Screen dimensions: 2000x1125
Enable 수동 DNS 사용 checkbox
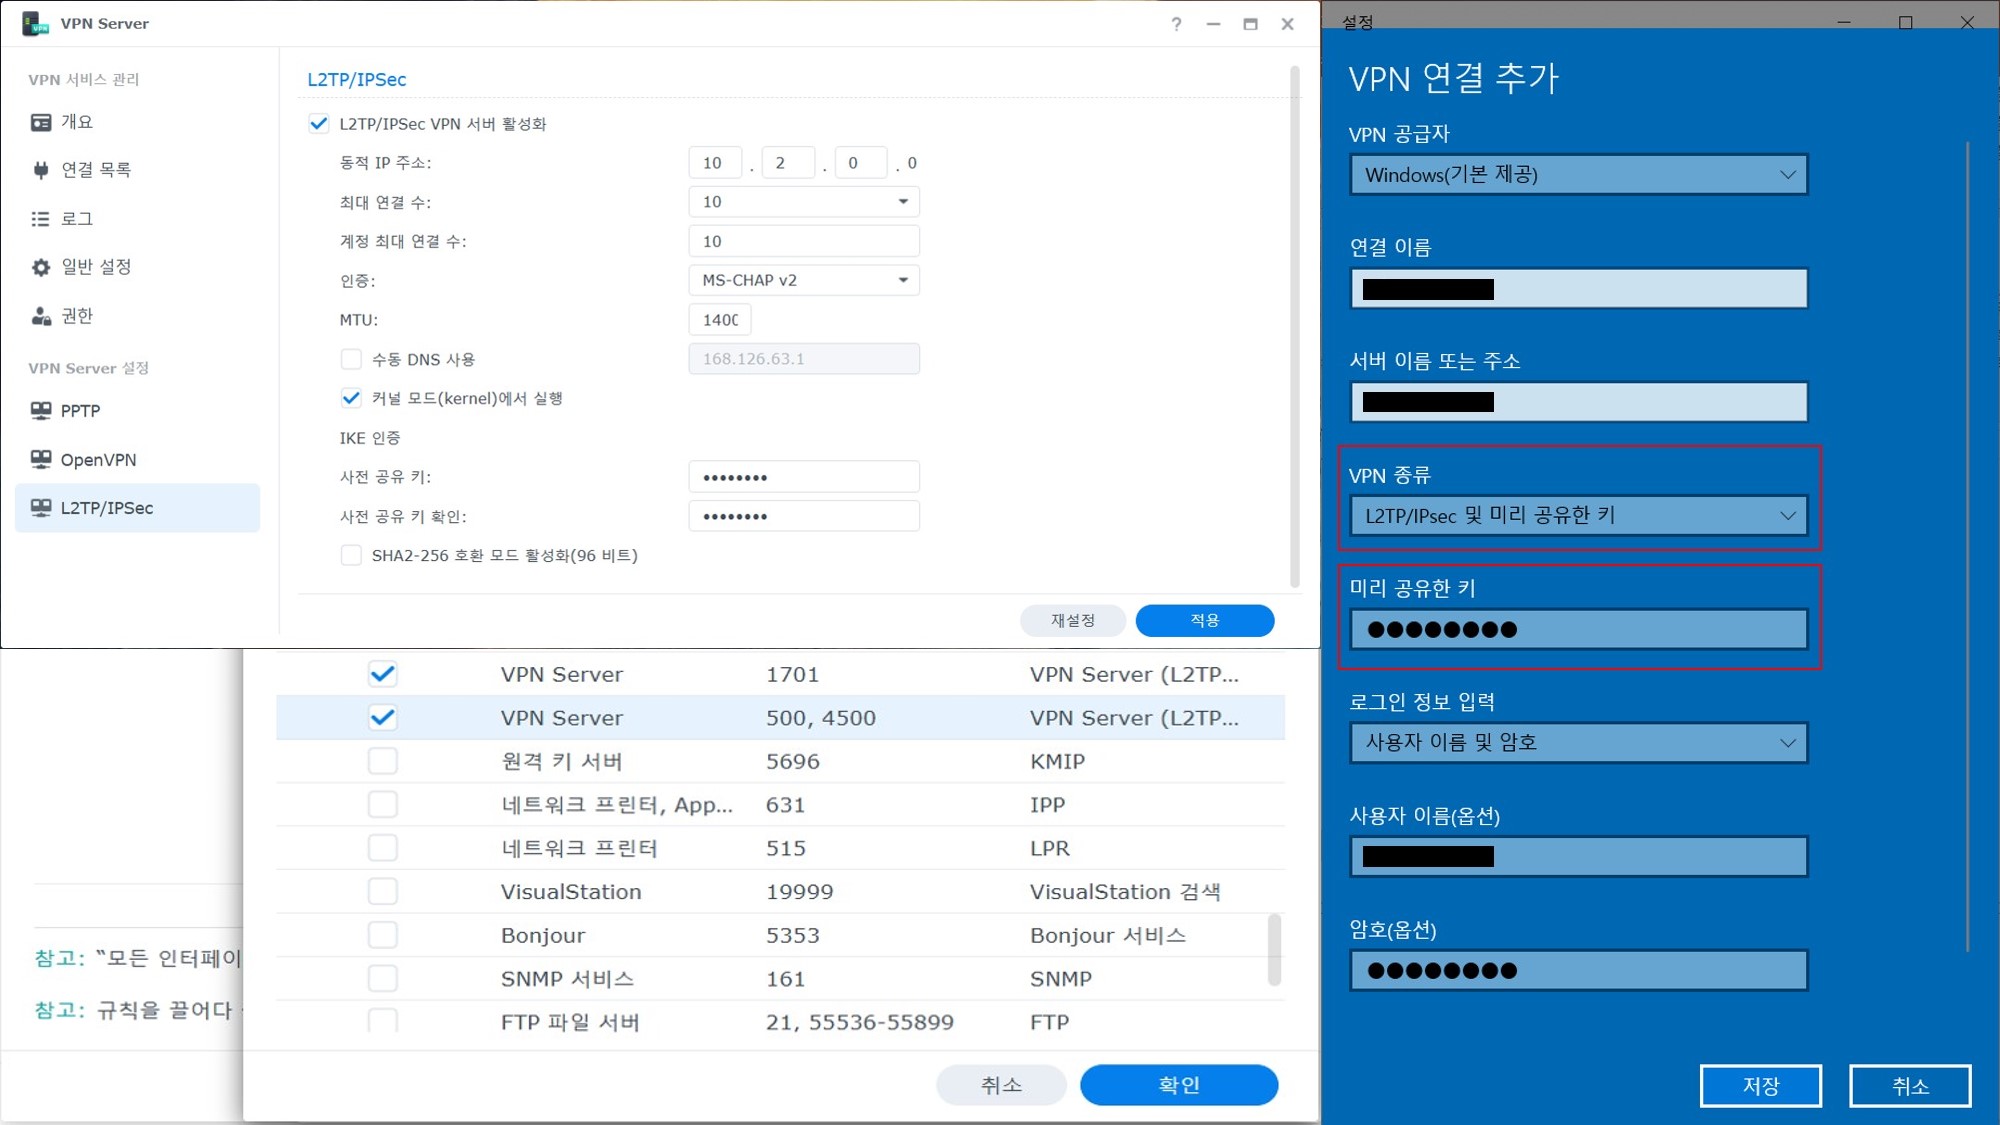click(351, 359)
